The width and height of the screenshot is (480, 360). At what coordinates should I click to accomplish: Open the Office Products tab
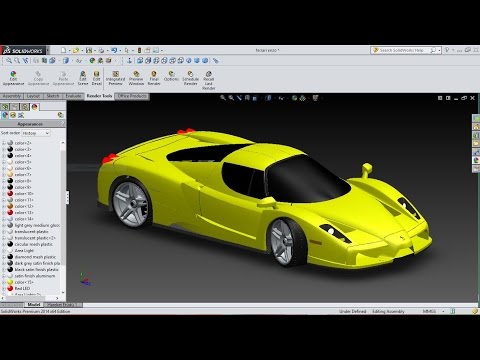tap(132, 96)
